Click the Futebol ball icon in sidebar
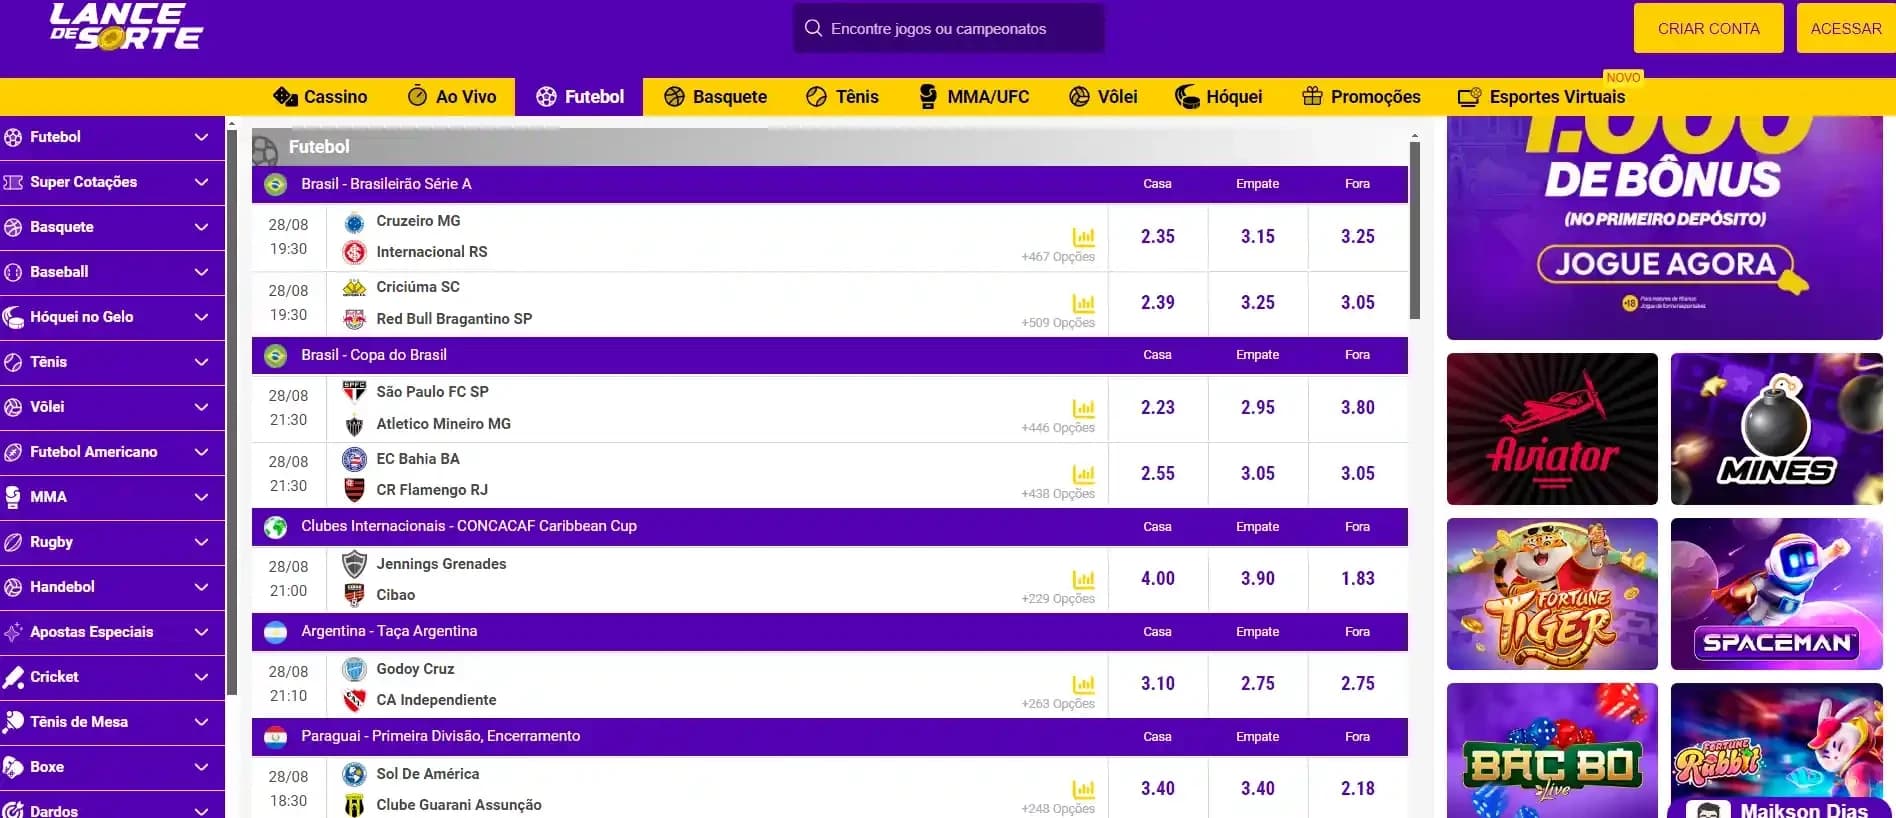 coord(13,137)
